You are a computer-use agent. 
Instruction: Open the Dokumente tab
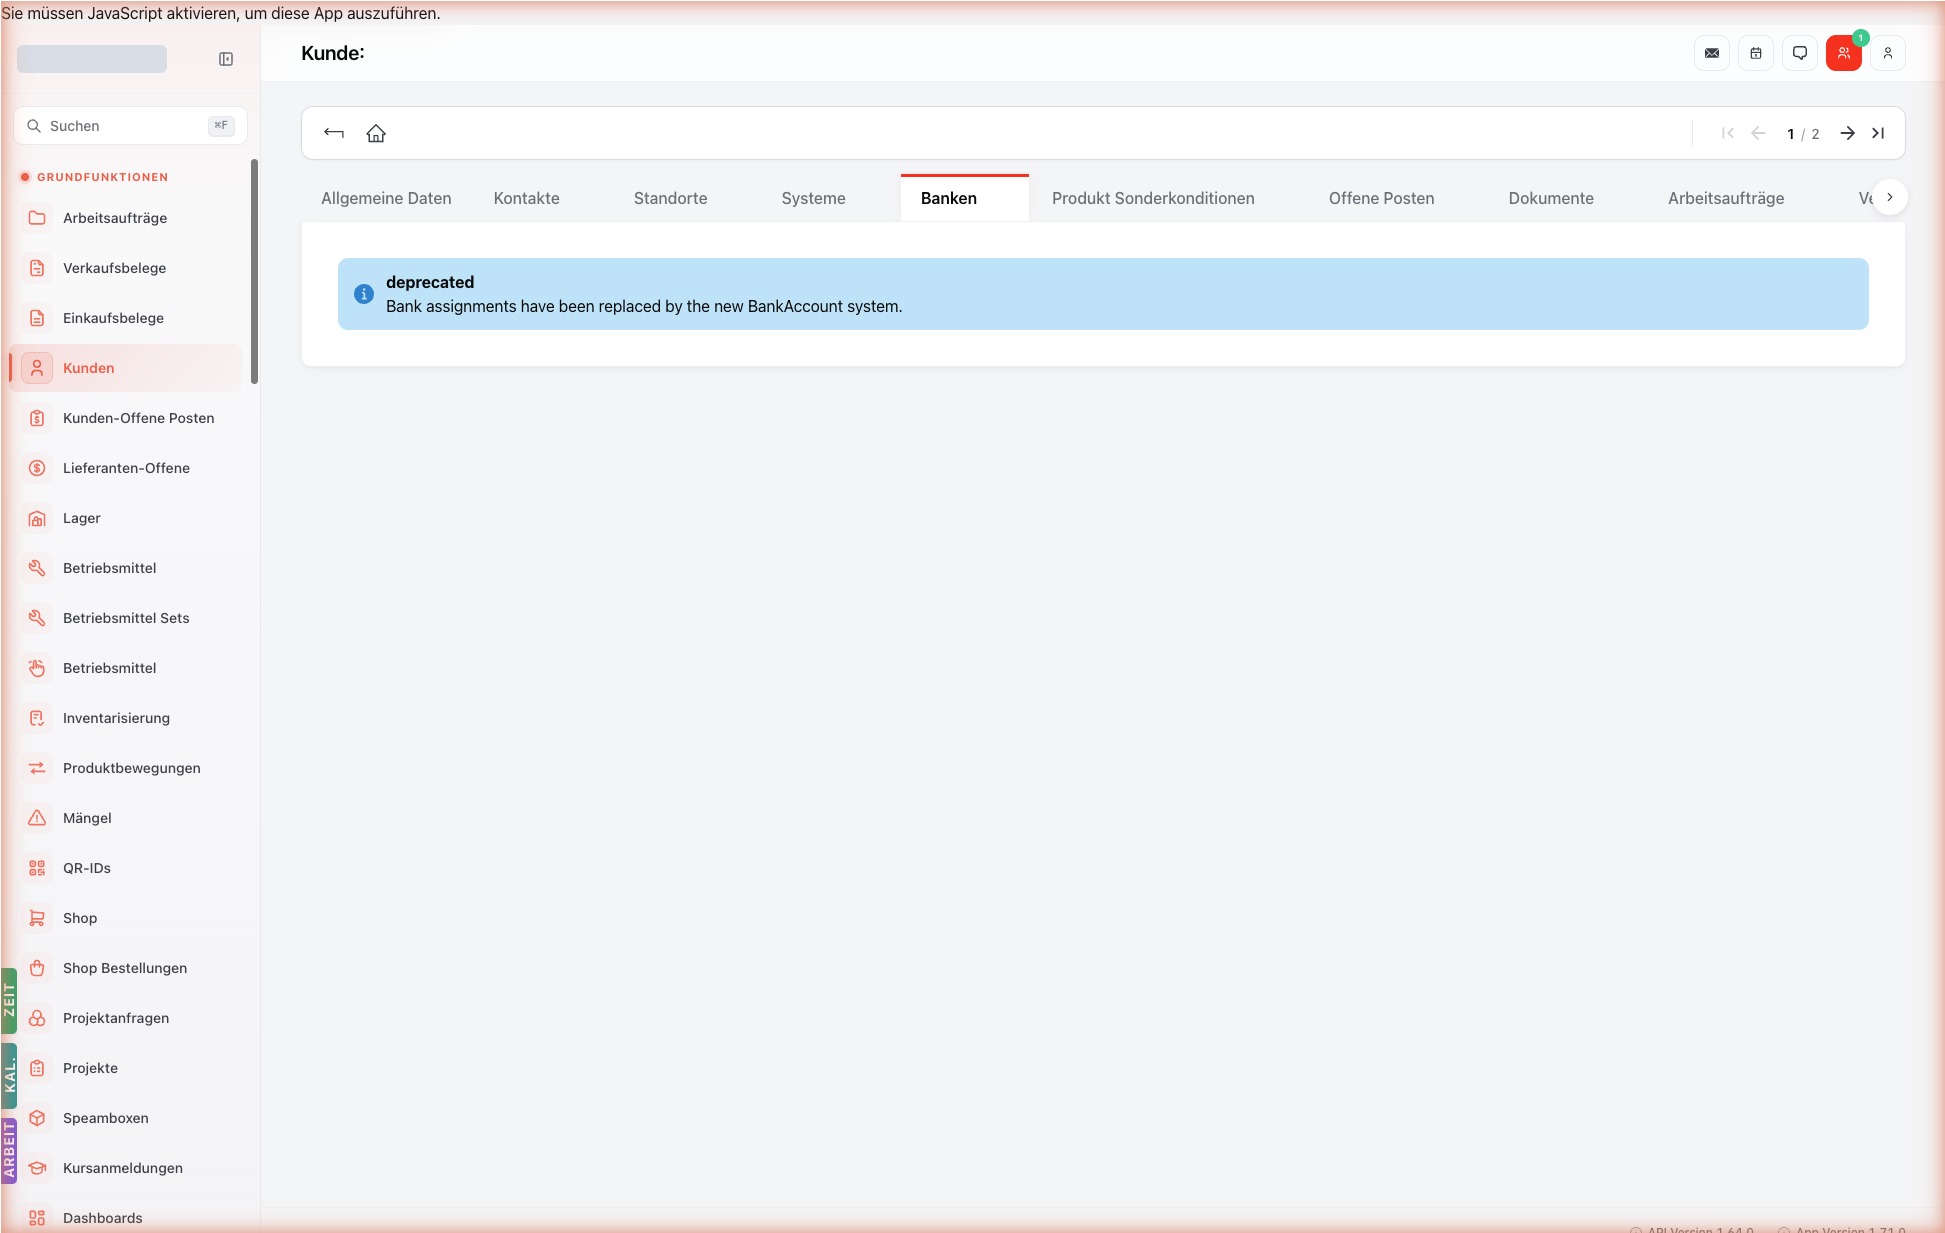click(1551, 198)
